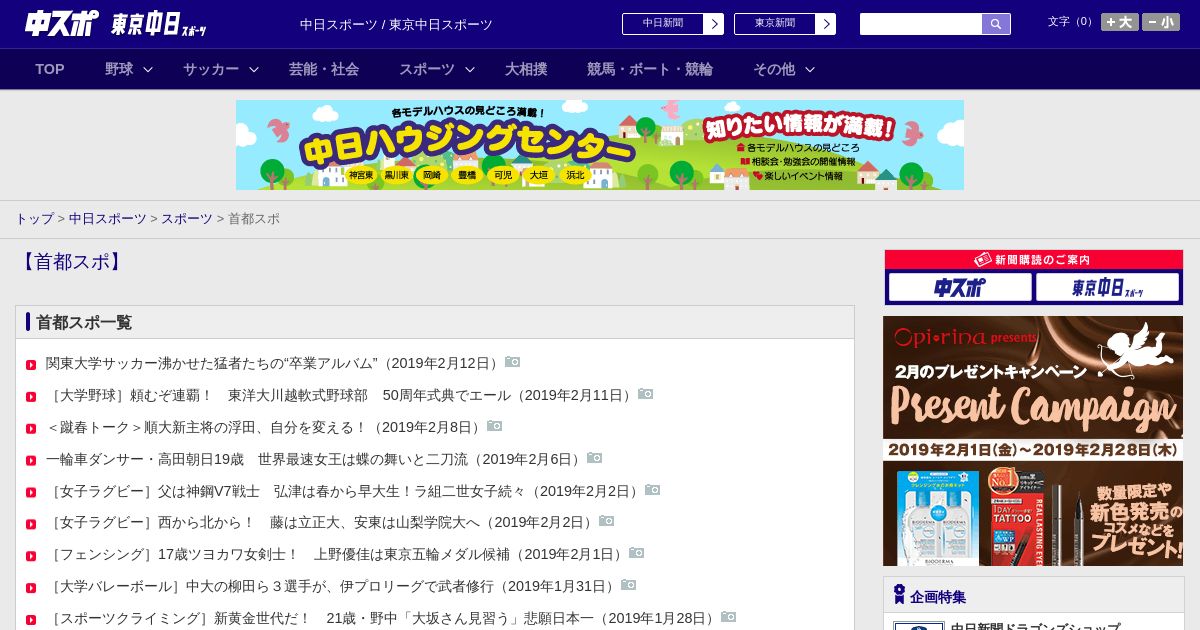Click the 首都スポ一覧 section heading

coord(84,322)
